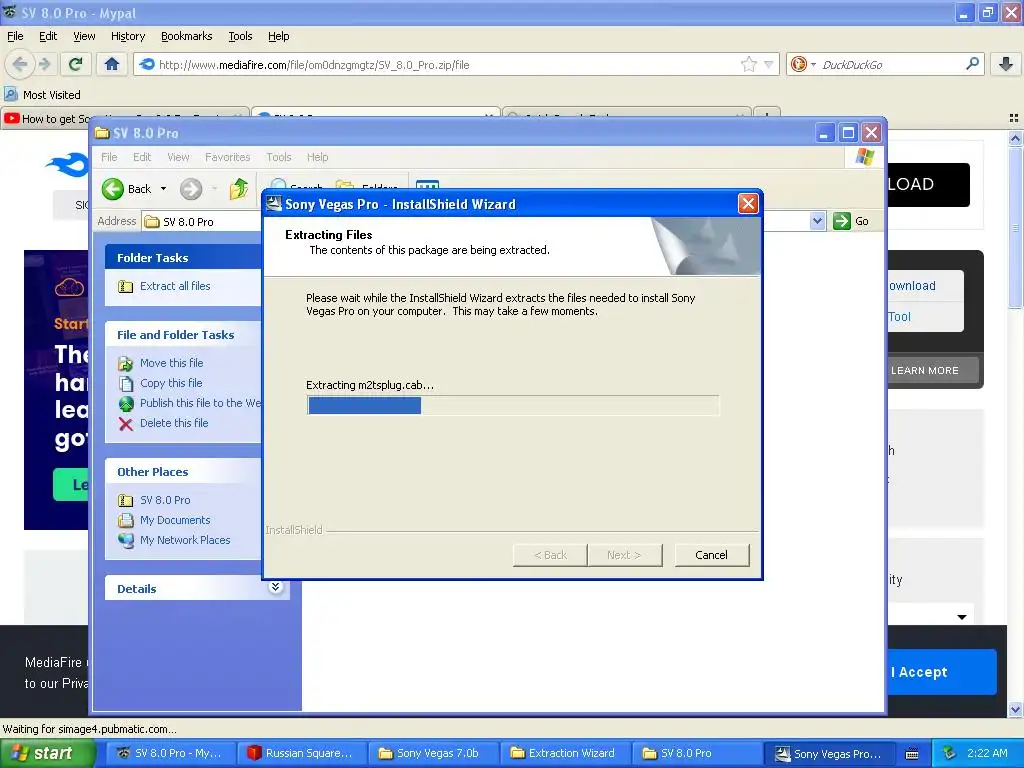Open the browser Tools menu
The height and width of the screenshot is (768, 1024).
(x=240, y=36)
